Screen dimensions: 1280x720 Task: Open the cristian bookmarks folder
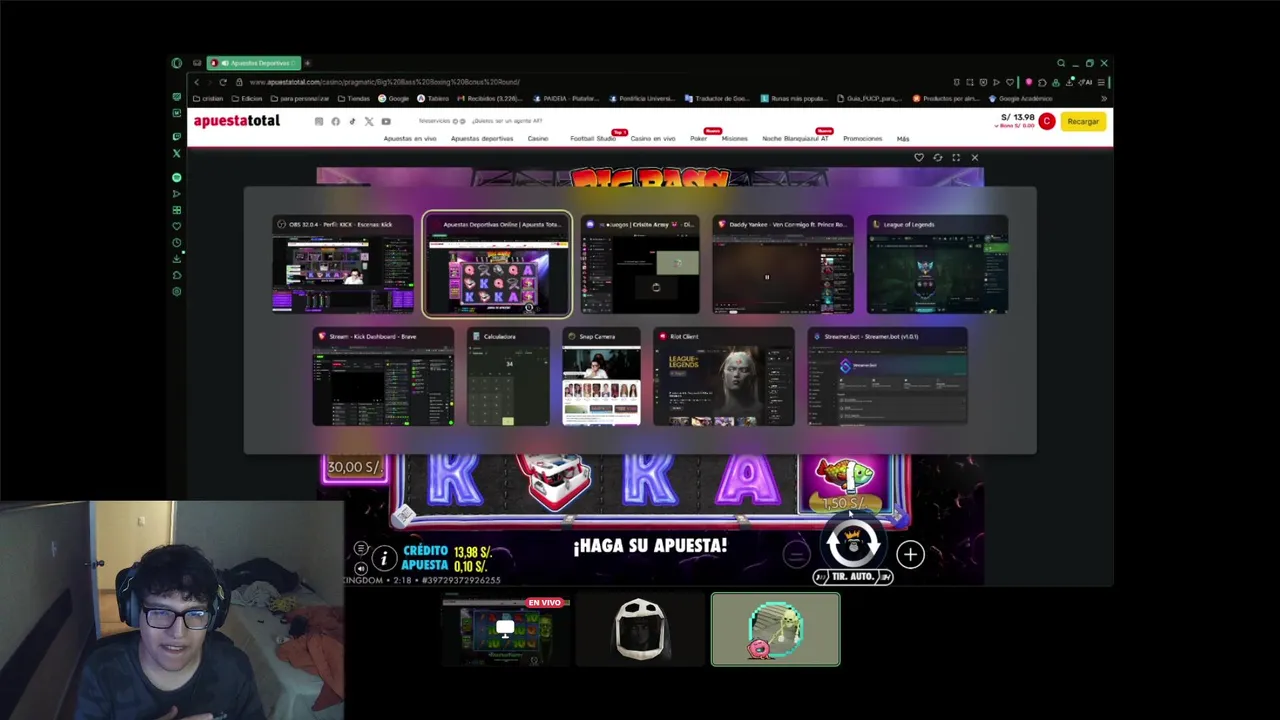[208, 99]
